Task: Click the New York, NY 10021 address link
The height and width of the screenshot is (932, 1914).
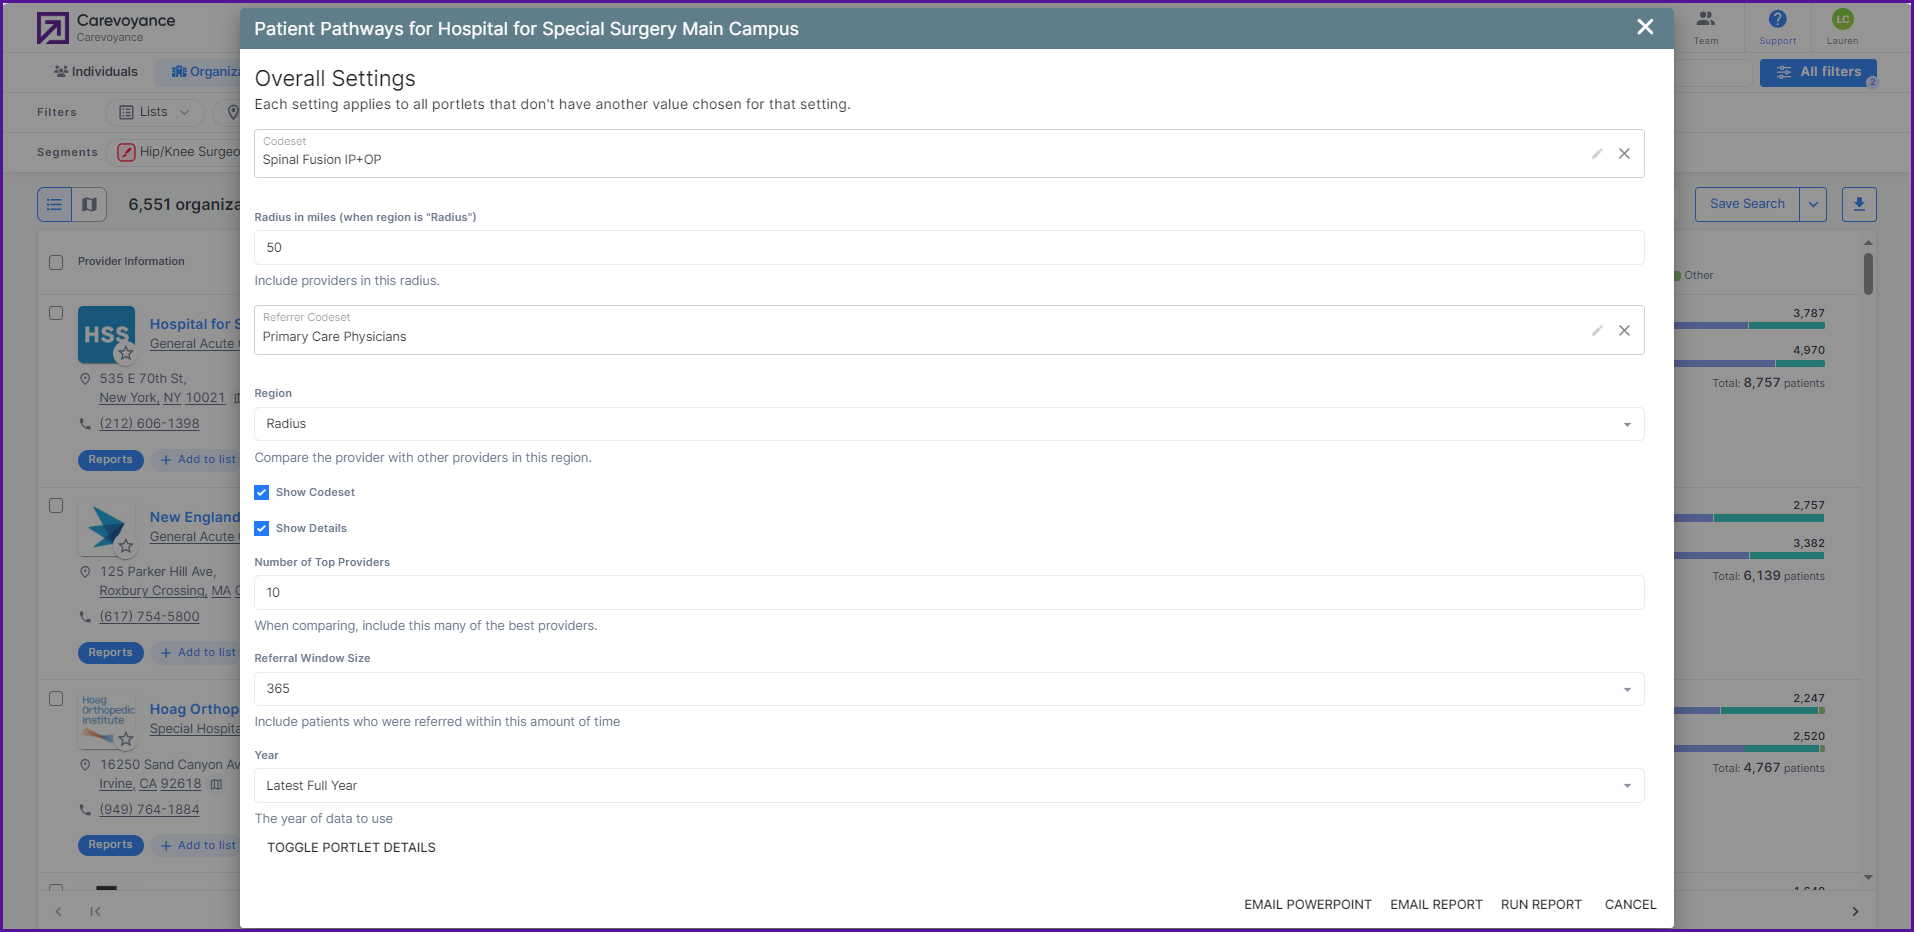Action: pyautogui.click(x=162, y=398)
